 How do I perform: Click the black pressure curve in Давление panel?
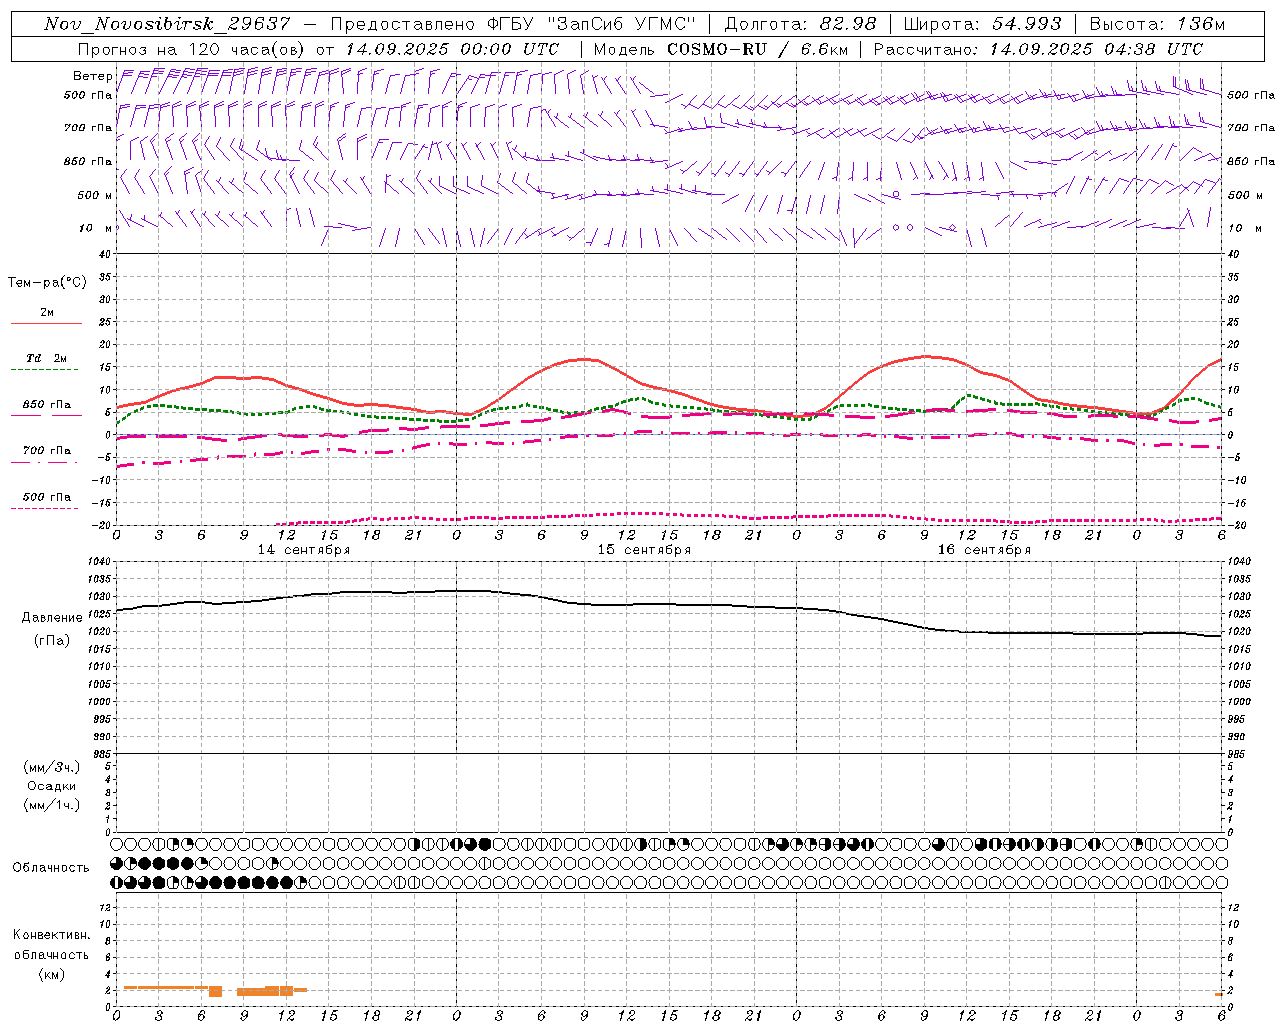[668, 605]
